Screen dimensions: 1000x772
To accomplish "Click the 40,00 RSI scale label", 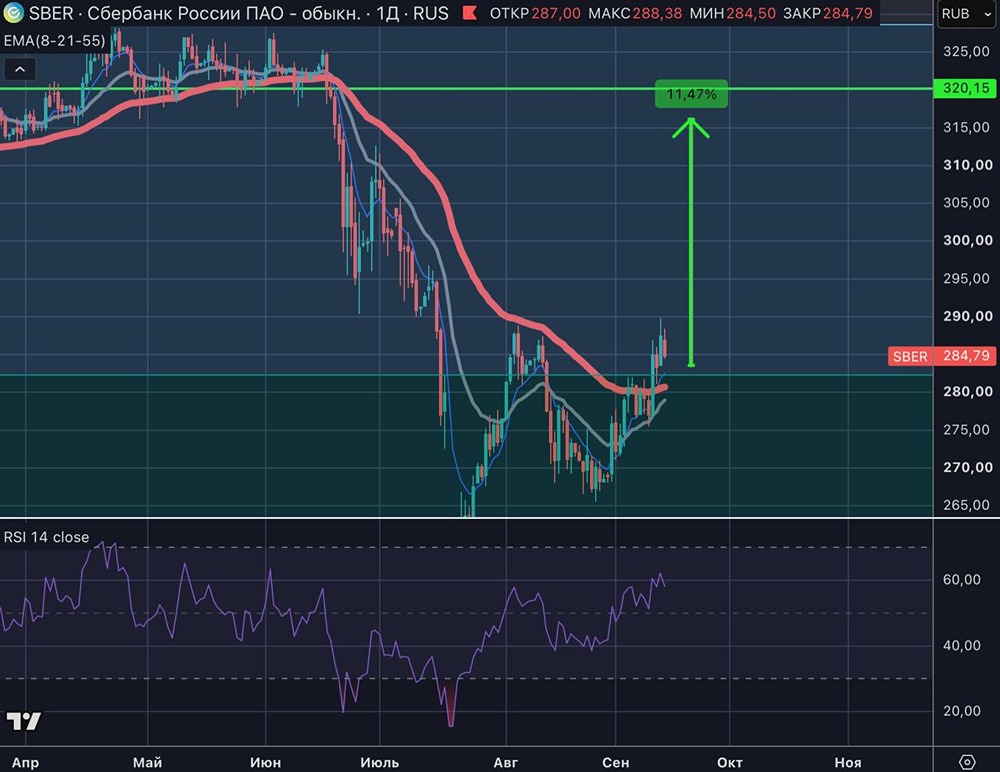I will (962, 645).
